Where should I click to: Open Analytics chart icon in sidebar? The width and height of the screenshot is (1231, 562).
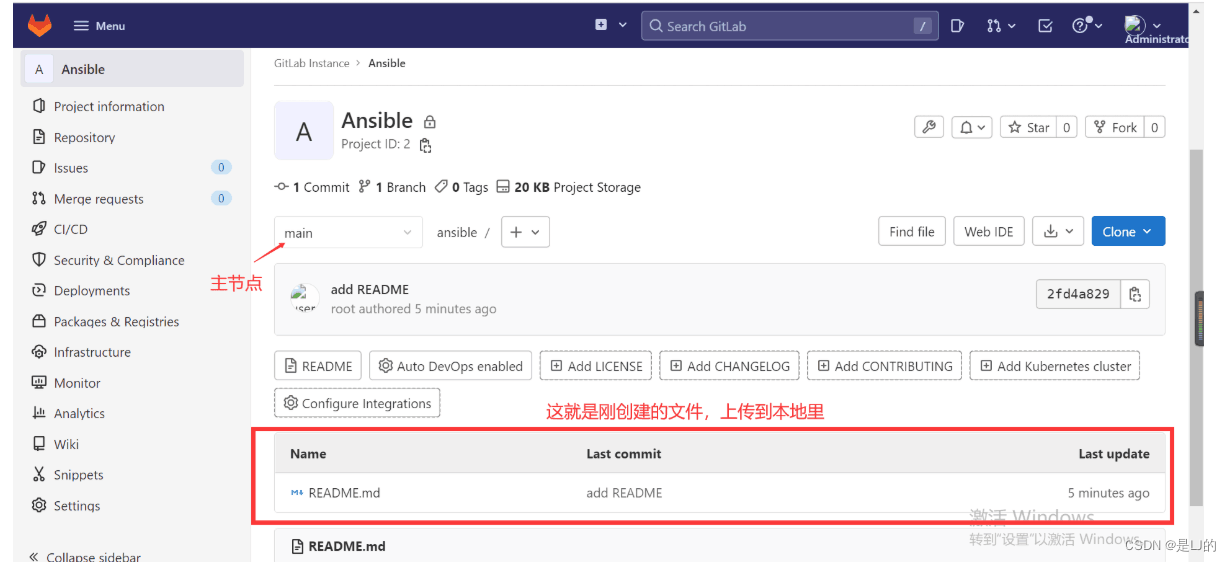click(x=39, y=413)
